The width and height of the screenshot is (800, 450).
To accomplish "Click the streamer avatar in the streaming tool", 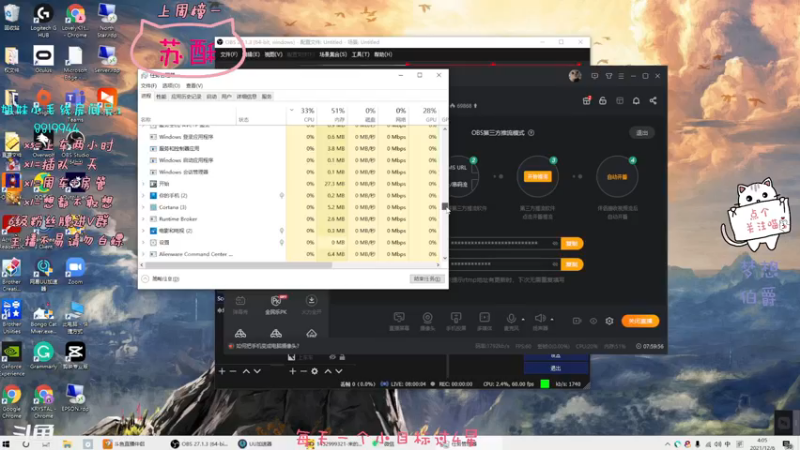I will coord(575,76).
